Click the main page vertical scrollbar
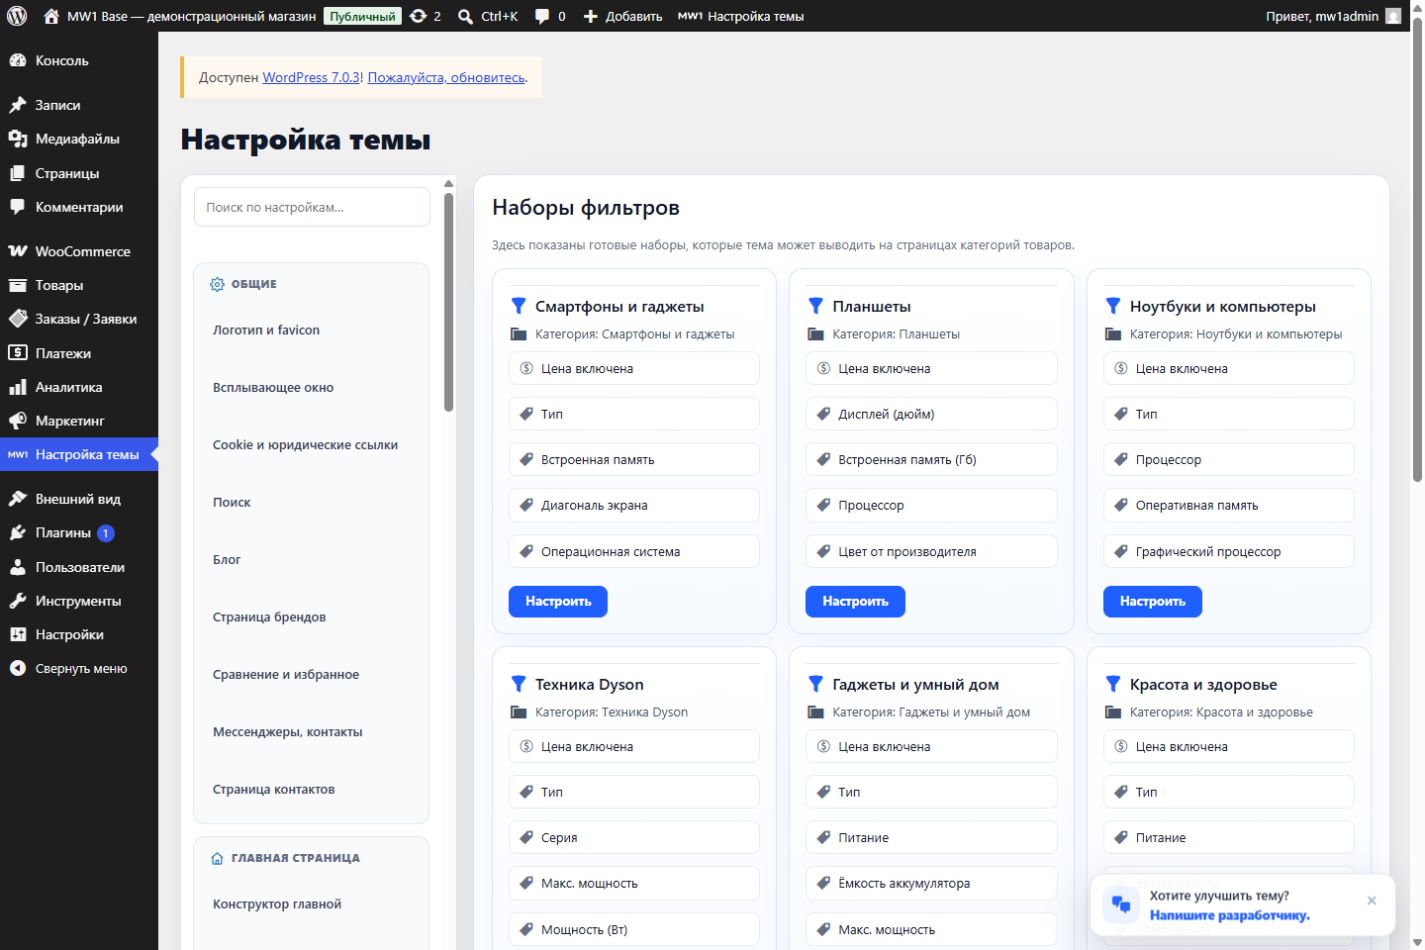Viewport: 1425px width, 950px height. point(1417,250)
